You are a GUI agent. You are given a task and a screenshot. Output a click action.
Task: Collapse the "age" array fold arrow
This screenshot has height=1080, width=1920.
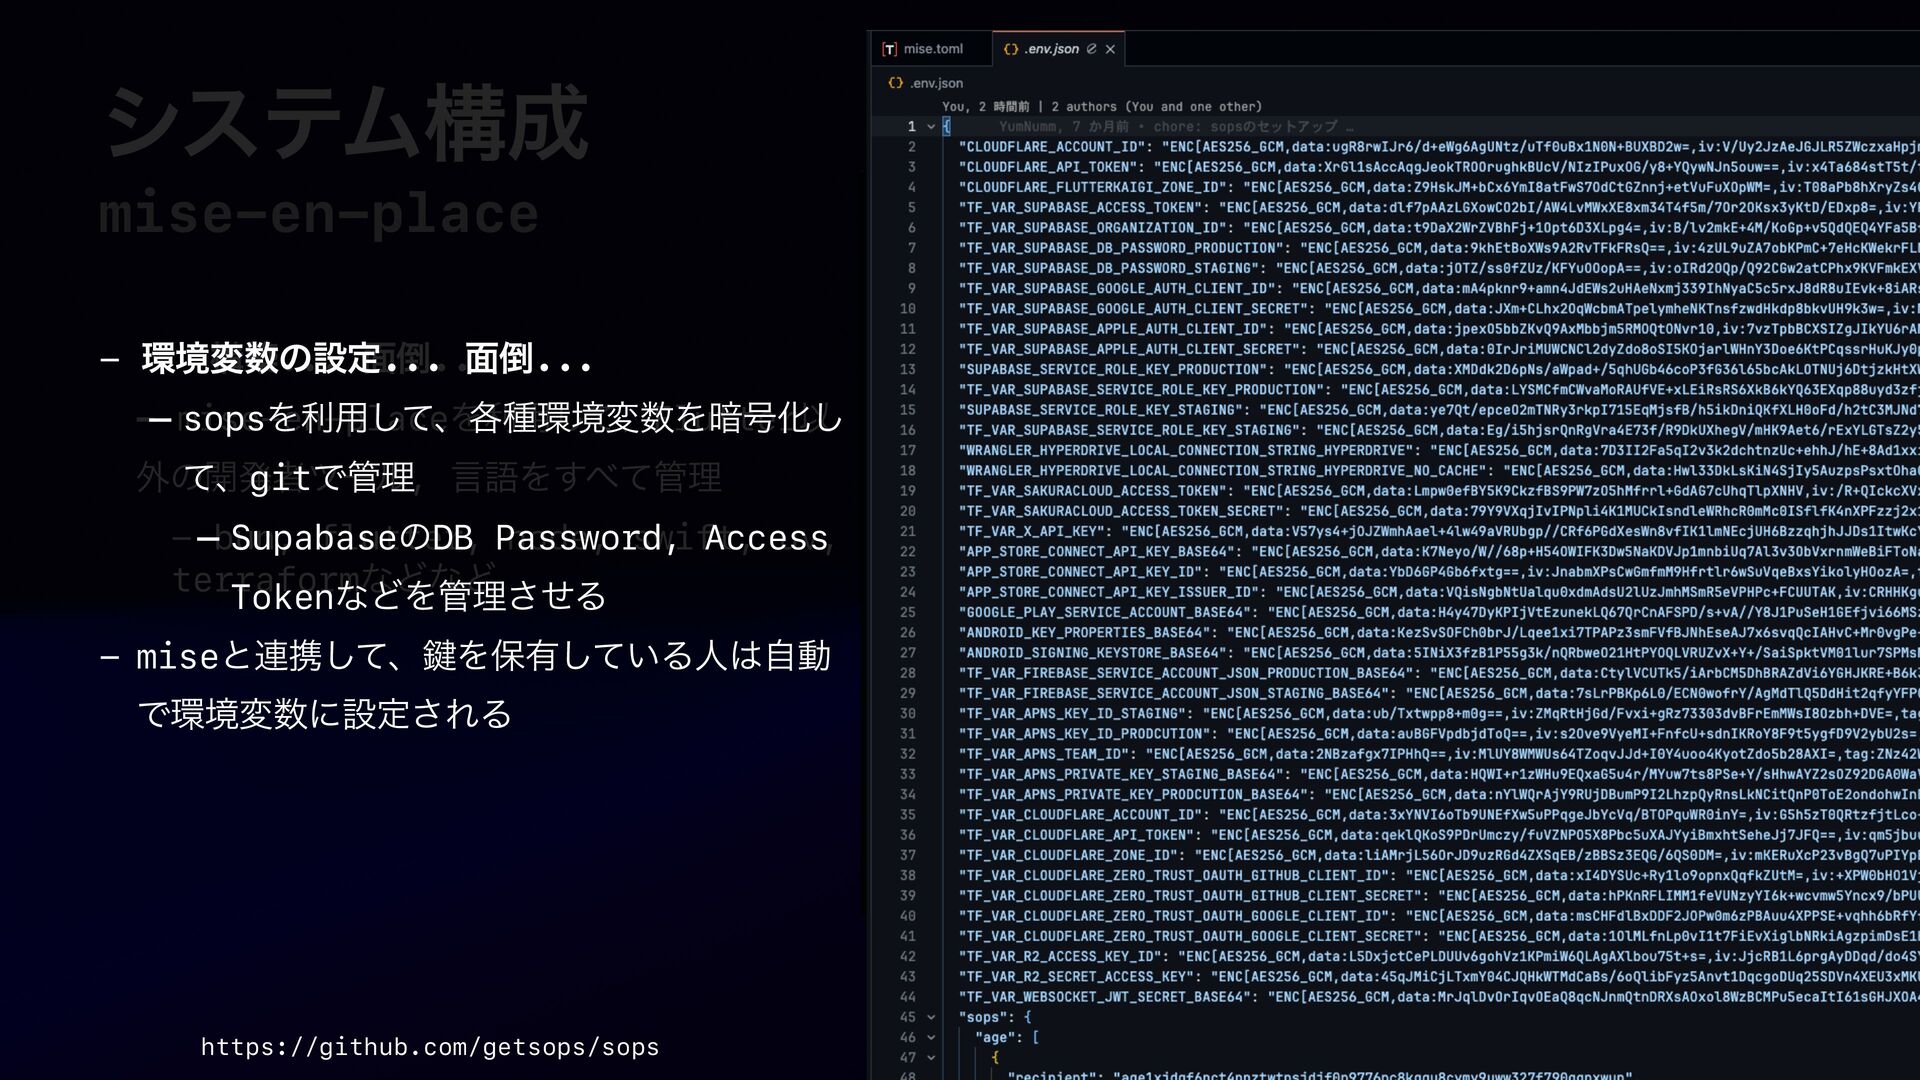tap(931, 1037)
